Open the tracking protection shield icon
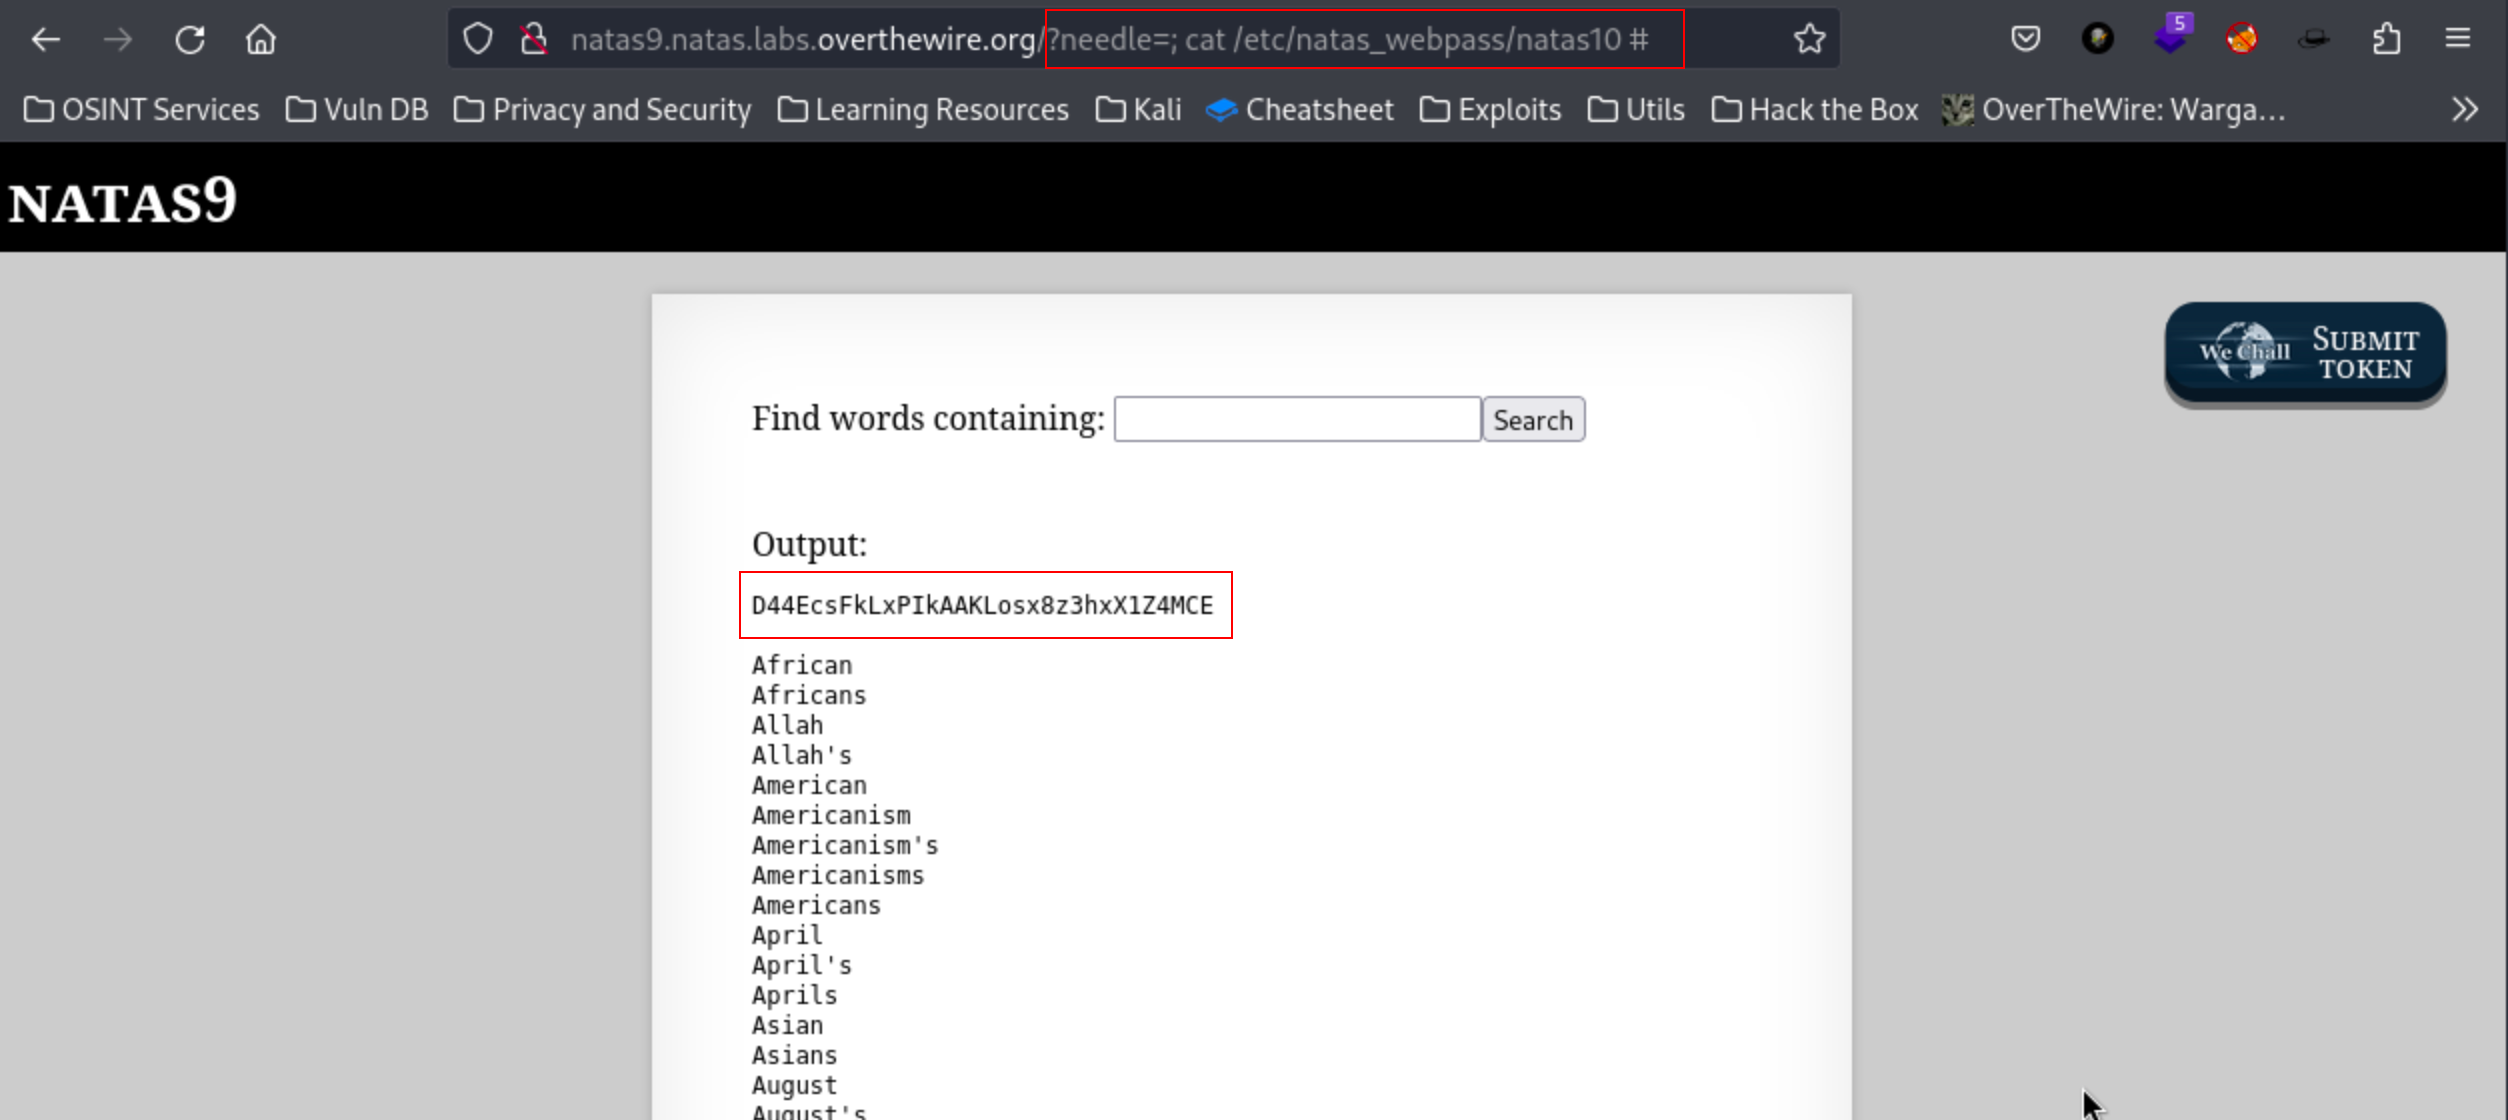Screen dimensions: 2508x1120 pos(478,39)
